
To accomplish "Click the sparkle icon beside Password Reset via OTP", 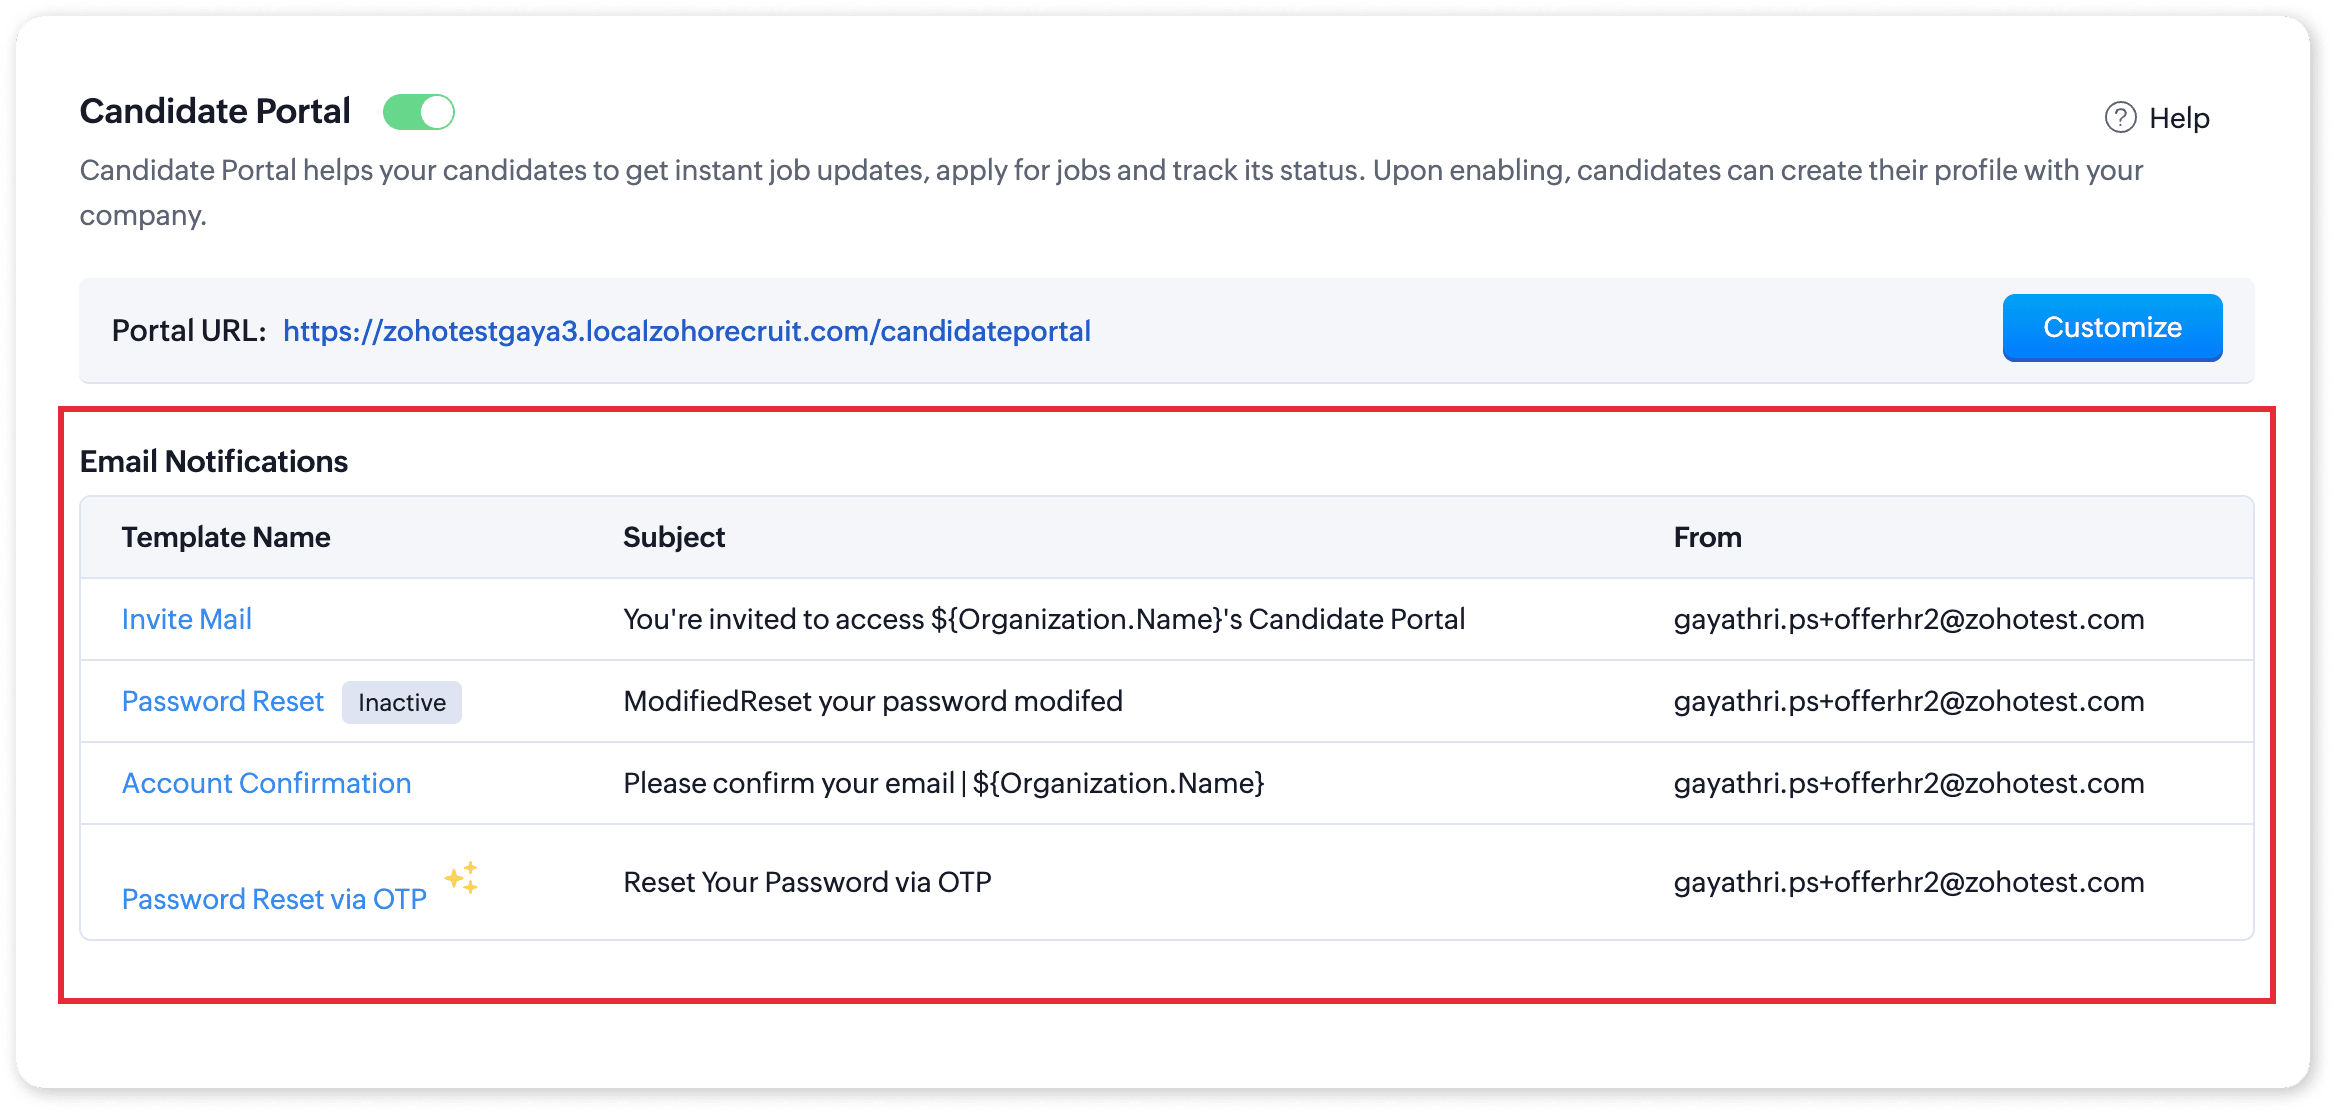I will [x=462, y=878].
